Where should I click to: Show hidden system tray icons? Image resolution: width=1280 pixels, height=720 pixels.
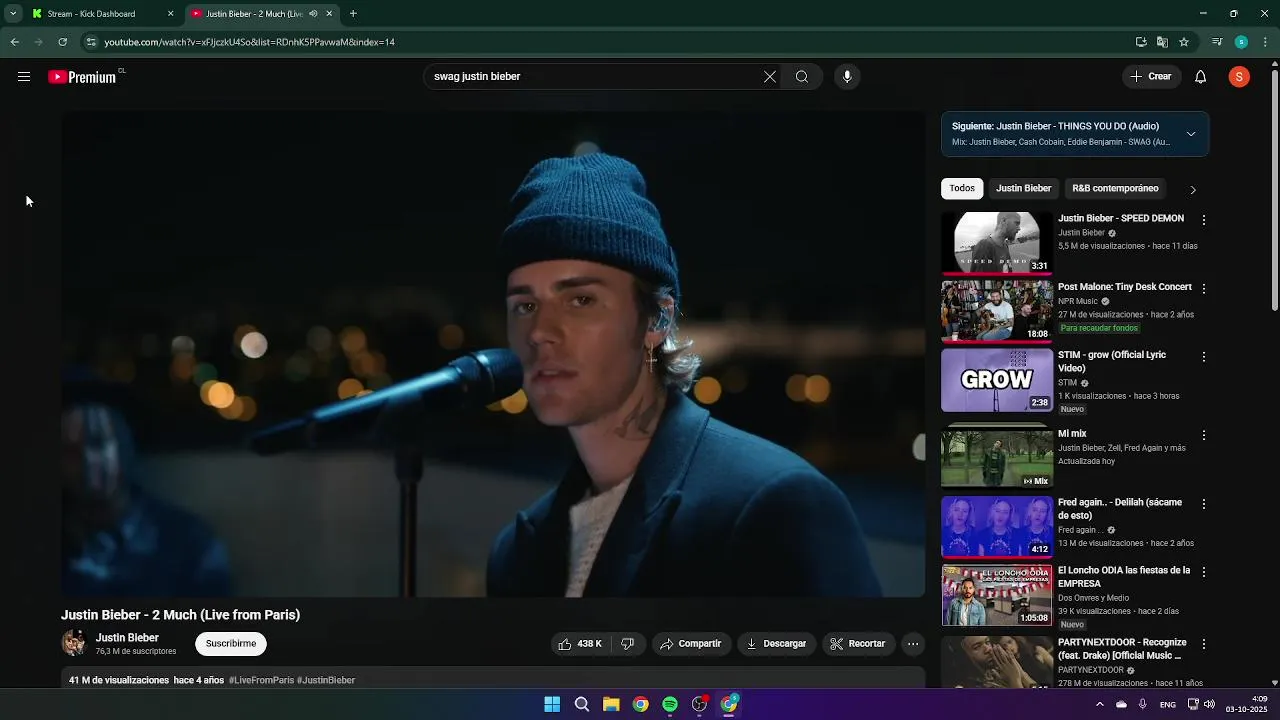pyautogui.click(x=1099, y=704)
